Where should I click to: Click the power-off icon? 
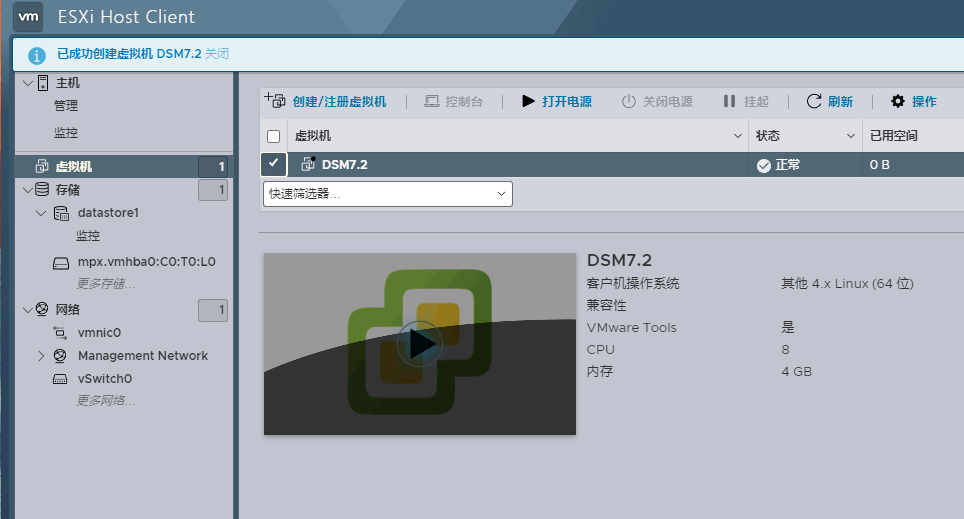[628, 101]
